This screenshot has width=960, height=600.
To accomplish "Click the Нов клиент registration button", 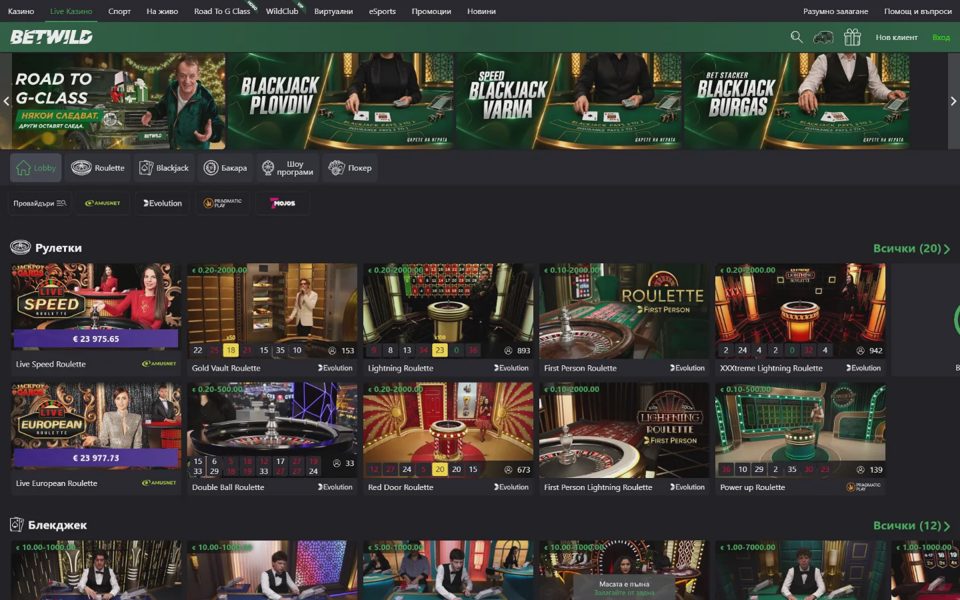I will pos(896,37).
